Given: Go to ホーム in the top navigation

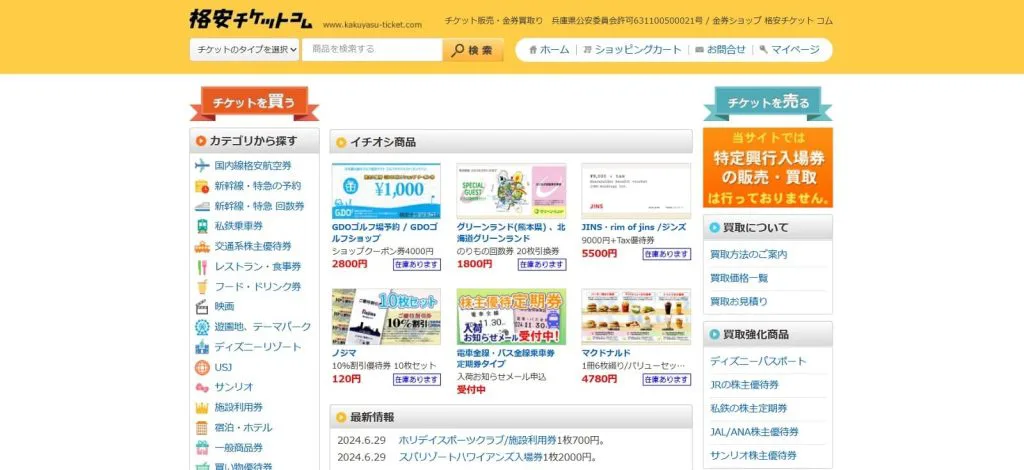Looking at the screenshot, I should [x=549, y=50].
